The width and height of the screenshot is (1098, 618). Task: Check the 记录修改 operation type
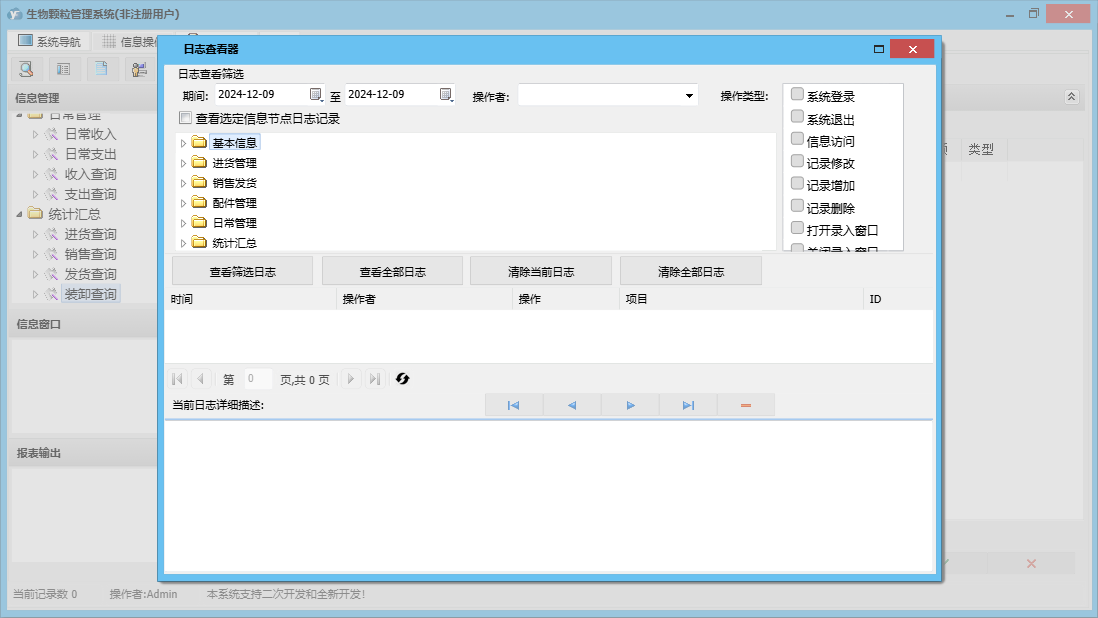point(797,161)
